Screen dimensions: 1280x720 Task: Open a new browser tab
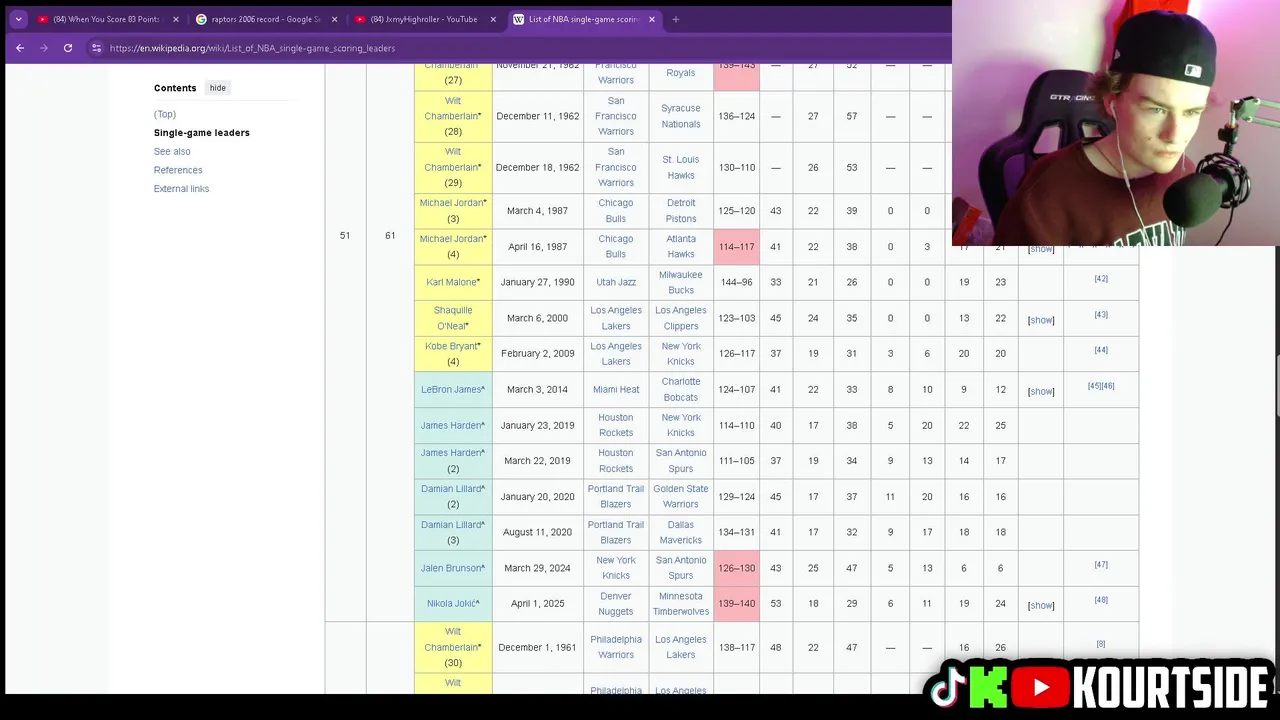pyautogui.click(x=675, y=19)
